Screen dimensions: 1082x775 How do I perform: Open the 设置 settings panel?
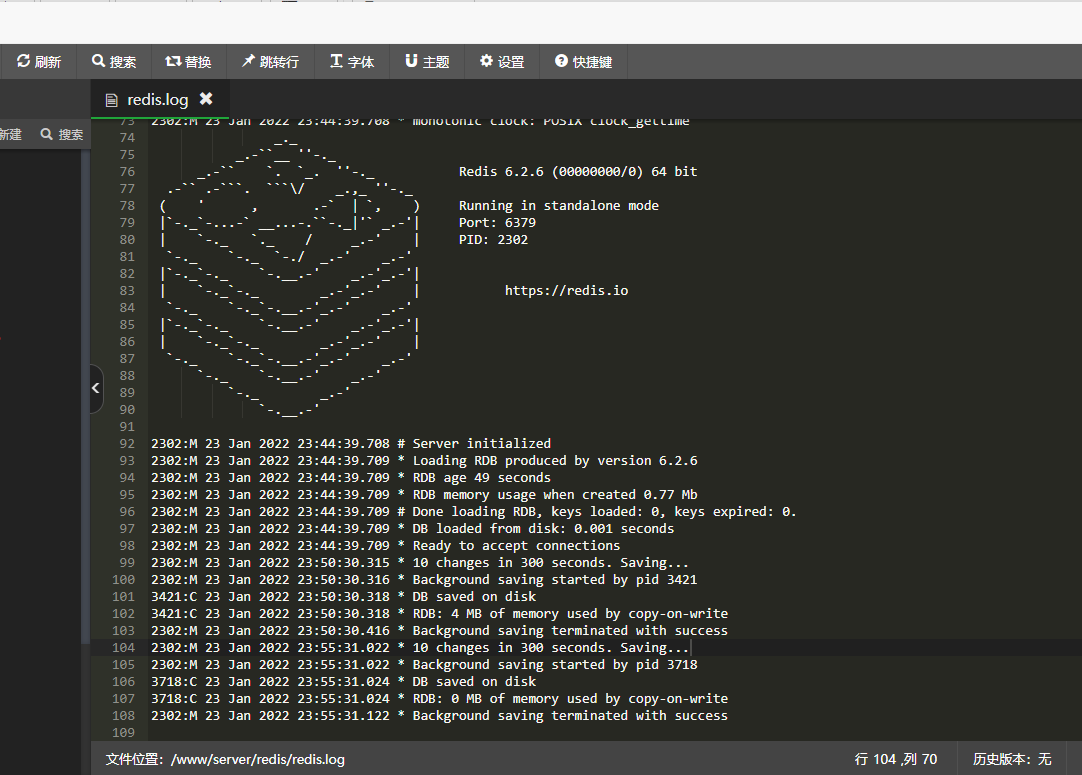pos(502,62)
